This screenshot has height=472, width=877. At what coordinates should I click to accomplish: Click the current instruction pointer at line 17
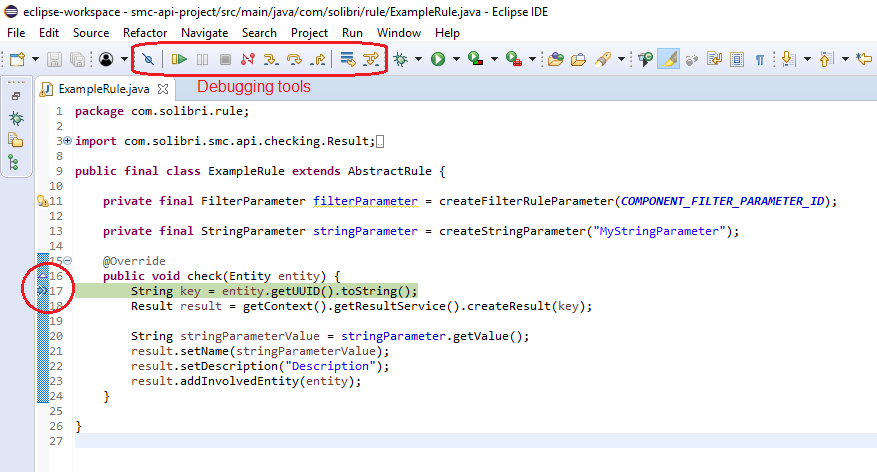pos(42,291)
